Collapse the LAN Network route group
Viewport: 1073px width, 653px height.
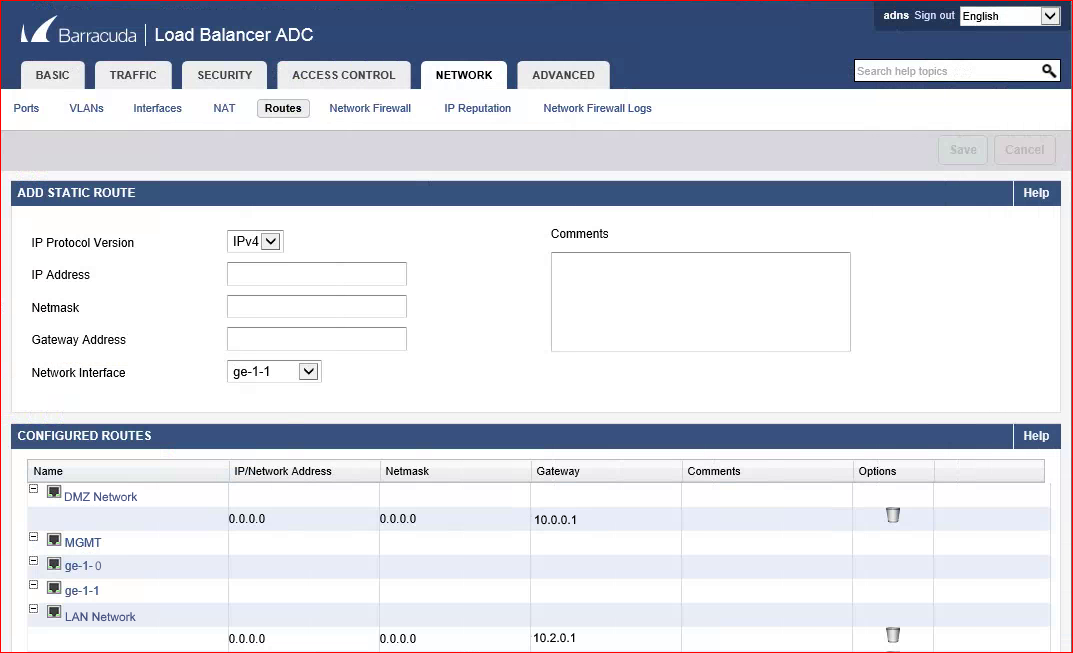point(33,609)
